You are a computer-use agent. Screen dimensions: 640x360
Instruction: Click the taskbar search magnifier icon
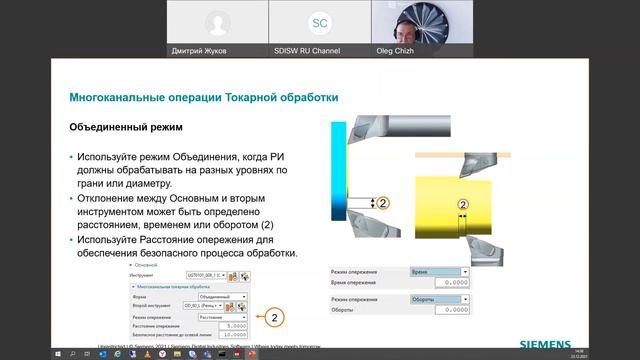click(x=73, y=354)
